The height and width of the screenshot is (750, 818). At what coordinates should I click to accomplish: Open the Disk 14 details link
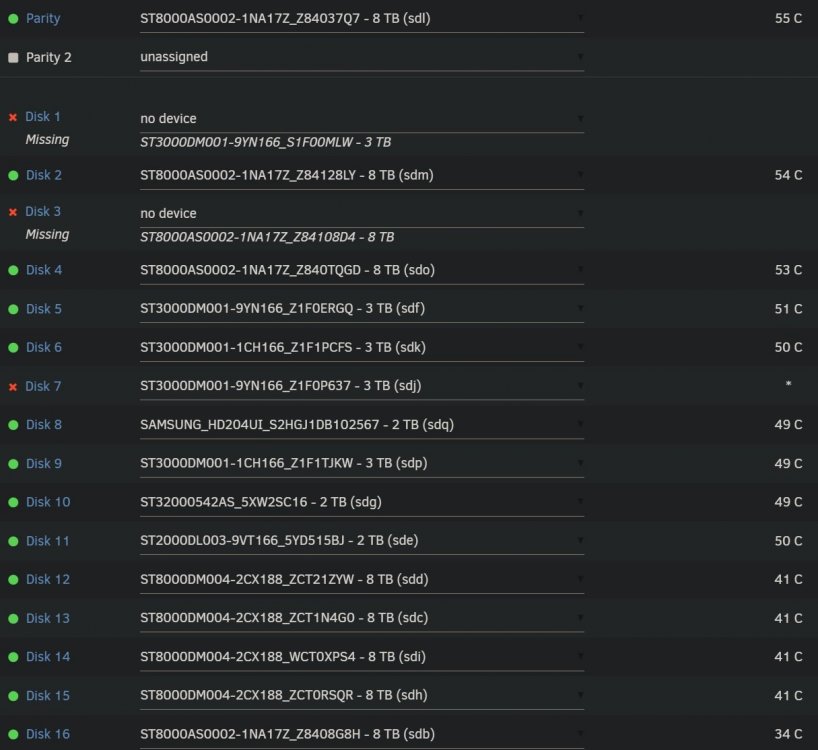[48, 657]
